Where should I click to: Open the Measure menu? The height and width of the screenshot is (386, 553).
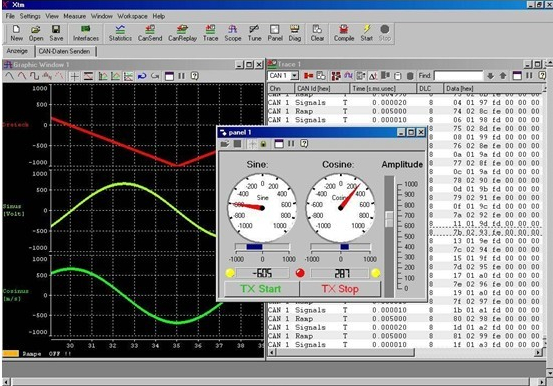point(74,16)
